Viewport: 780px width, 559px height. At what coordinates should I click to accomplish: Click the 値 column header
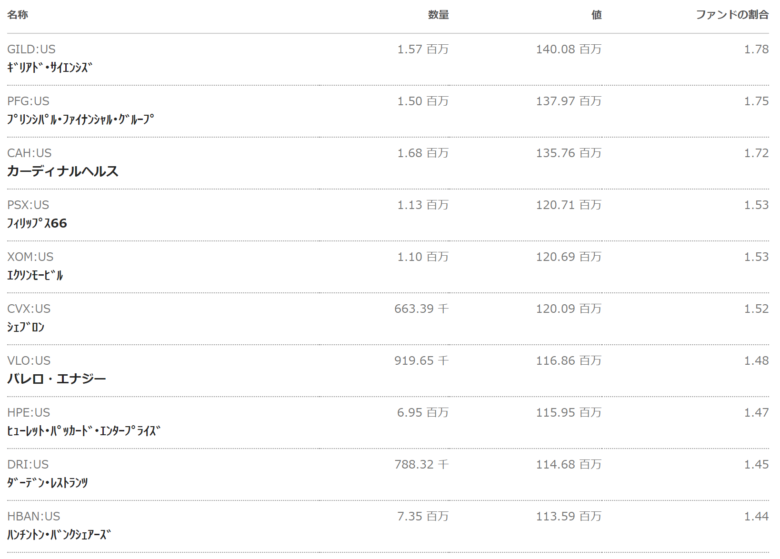(x=596, y=15)
